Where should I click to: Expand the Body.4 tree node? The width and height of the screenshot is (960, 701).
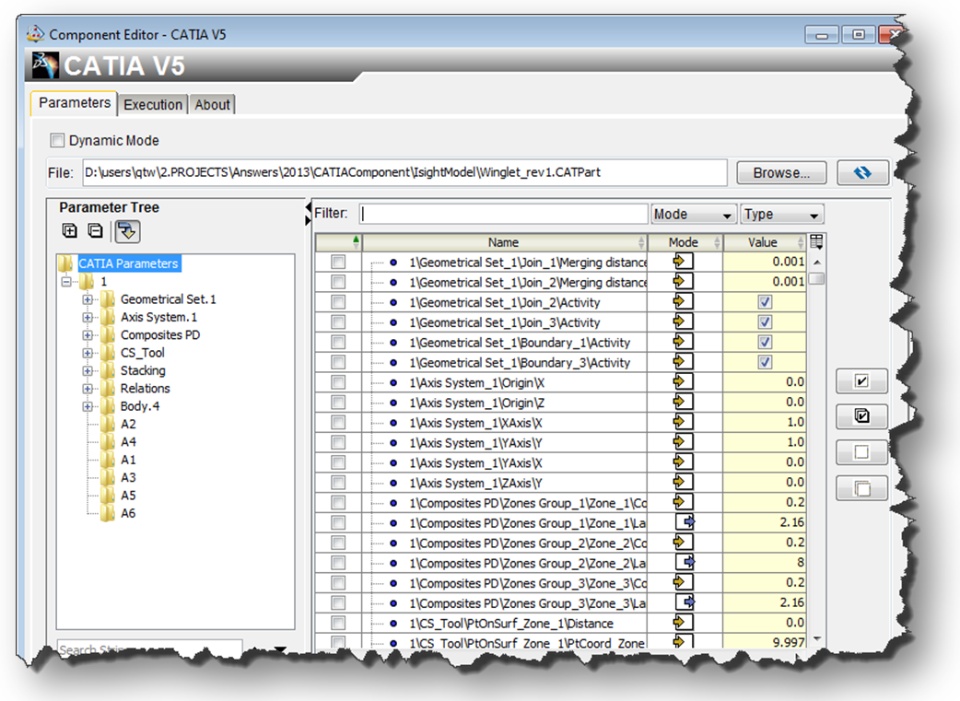(x=88, y=406)
